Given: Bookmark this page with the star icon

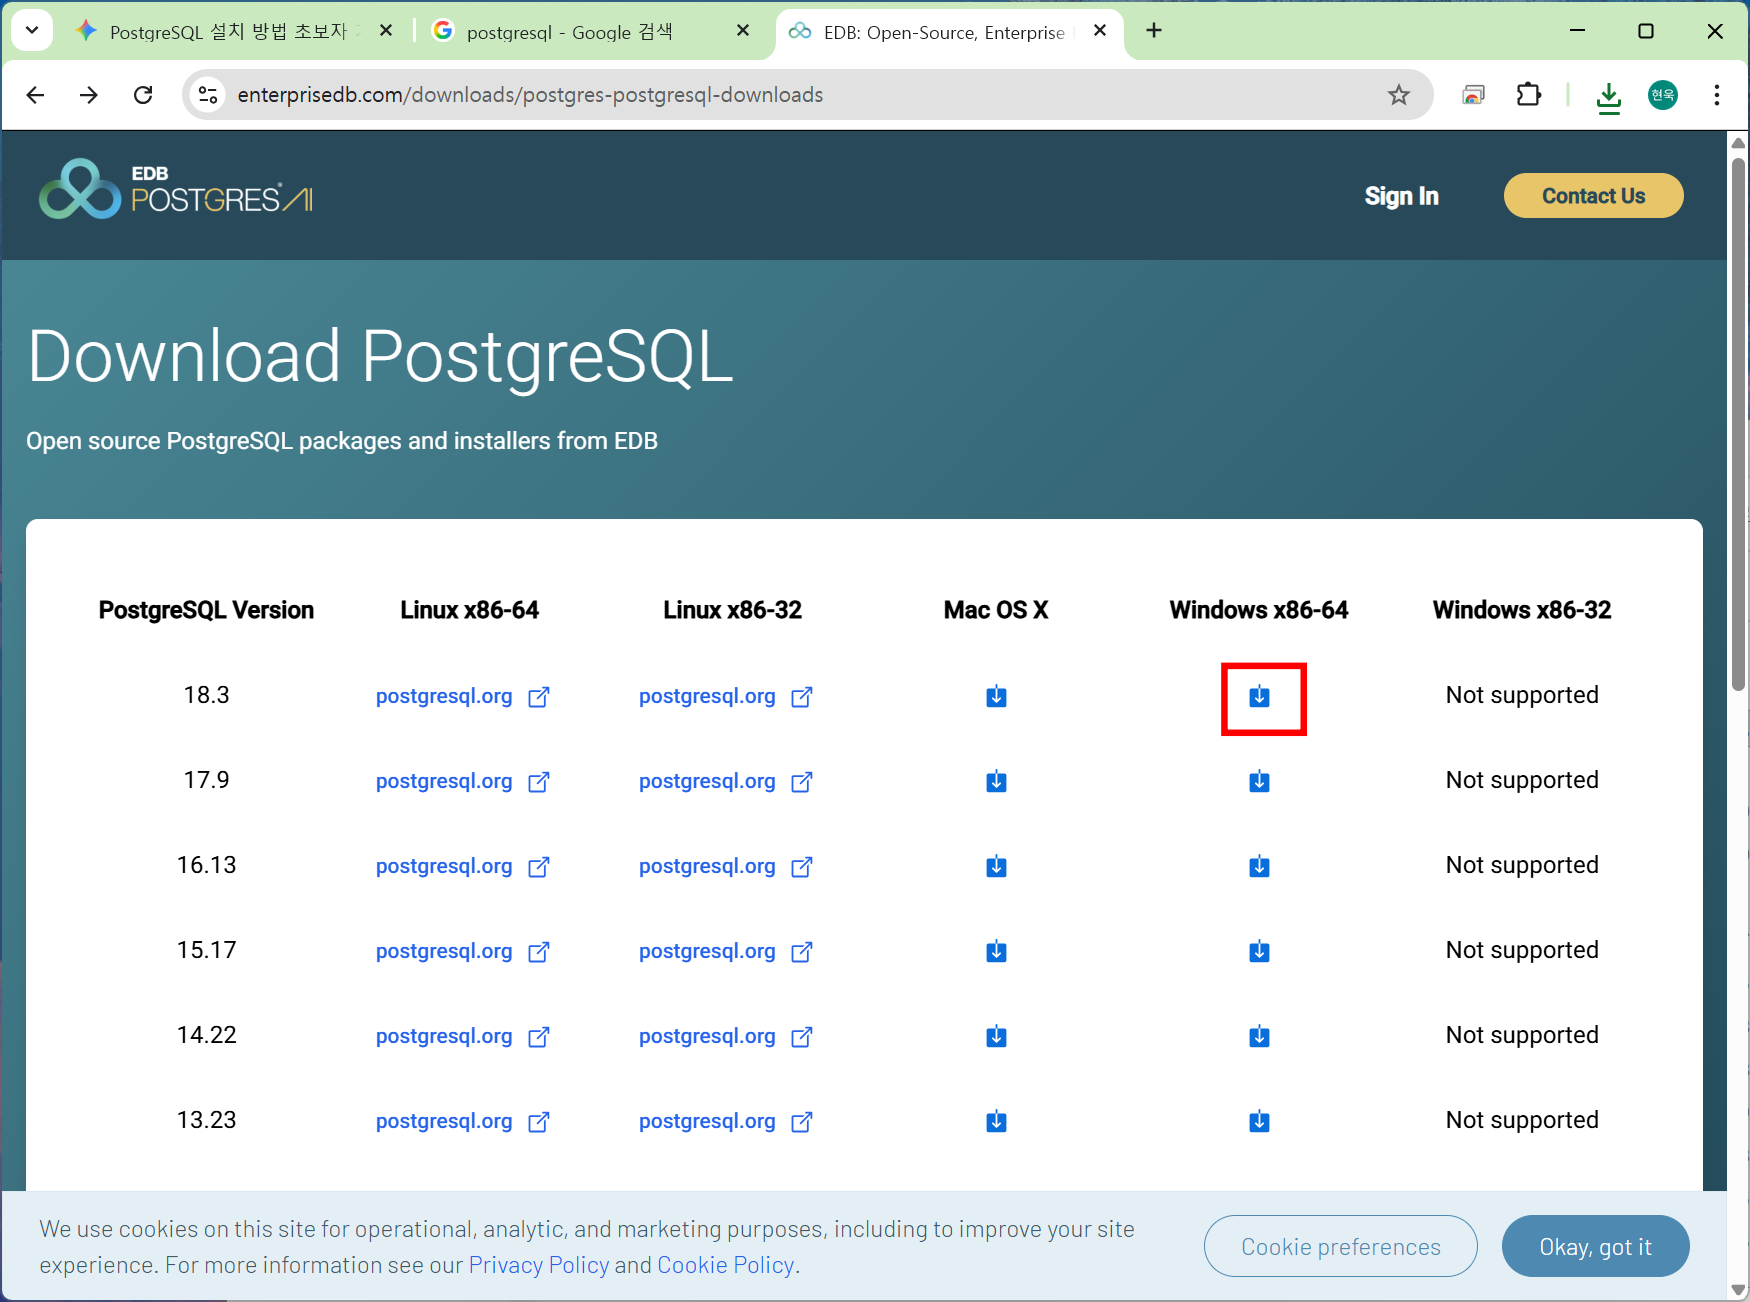Looking at the screenshot, I should point(1398,95).
